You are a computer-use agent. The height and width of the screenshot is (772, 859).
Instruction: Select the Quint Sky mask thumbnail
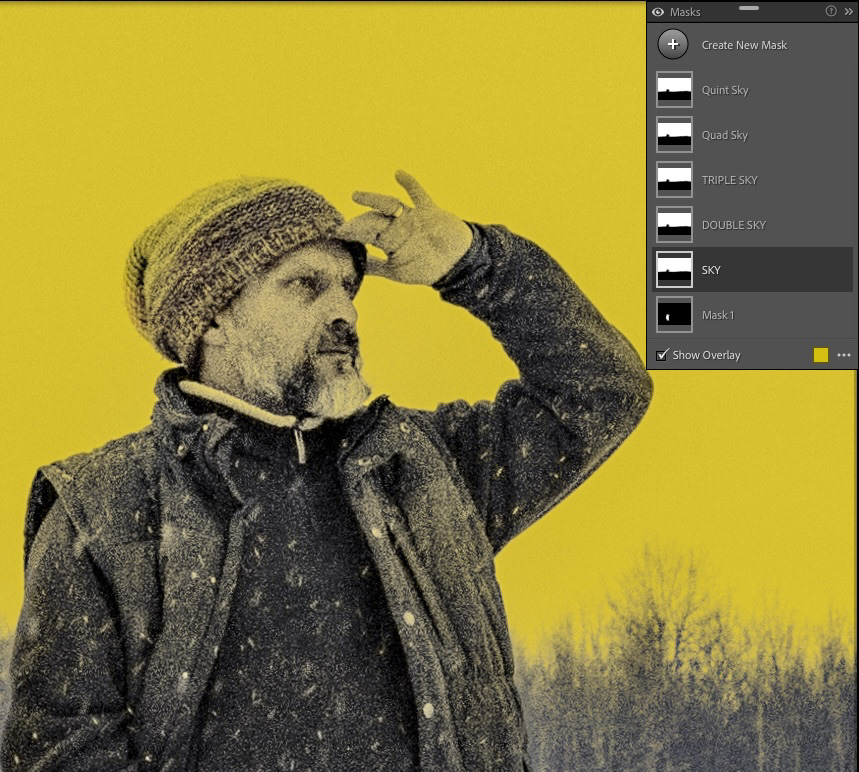(x=674, y=89)
